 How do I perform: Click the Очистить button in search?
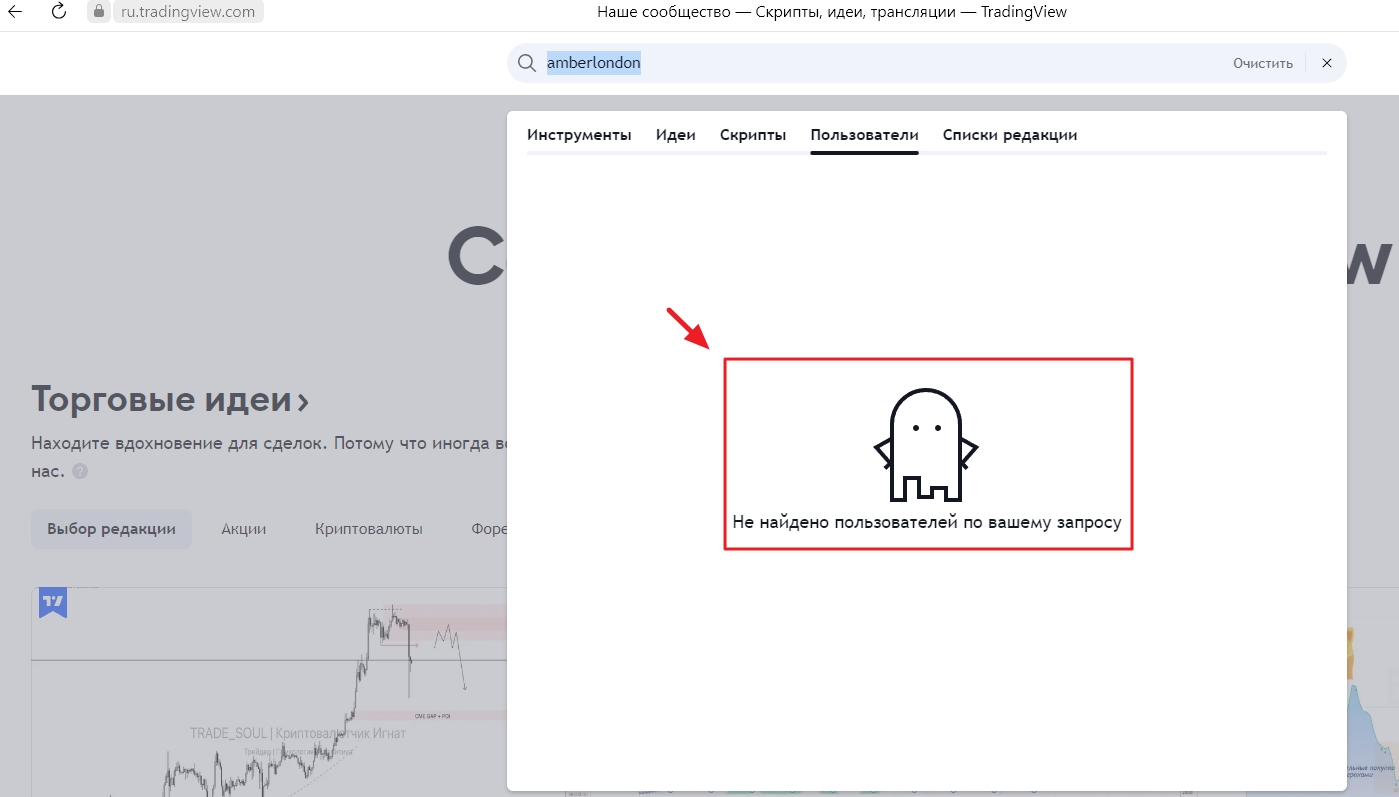[1263, 63]
